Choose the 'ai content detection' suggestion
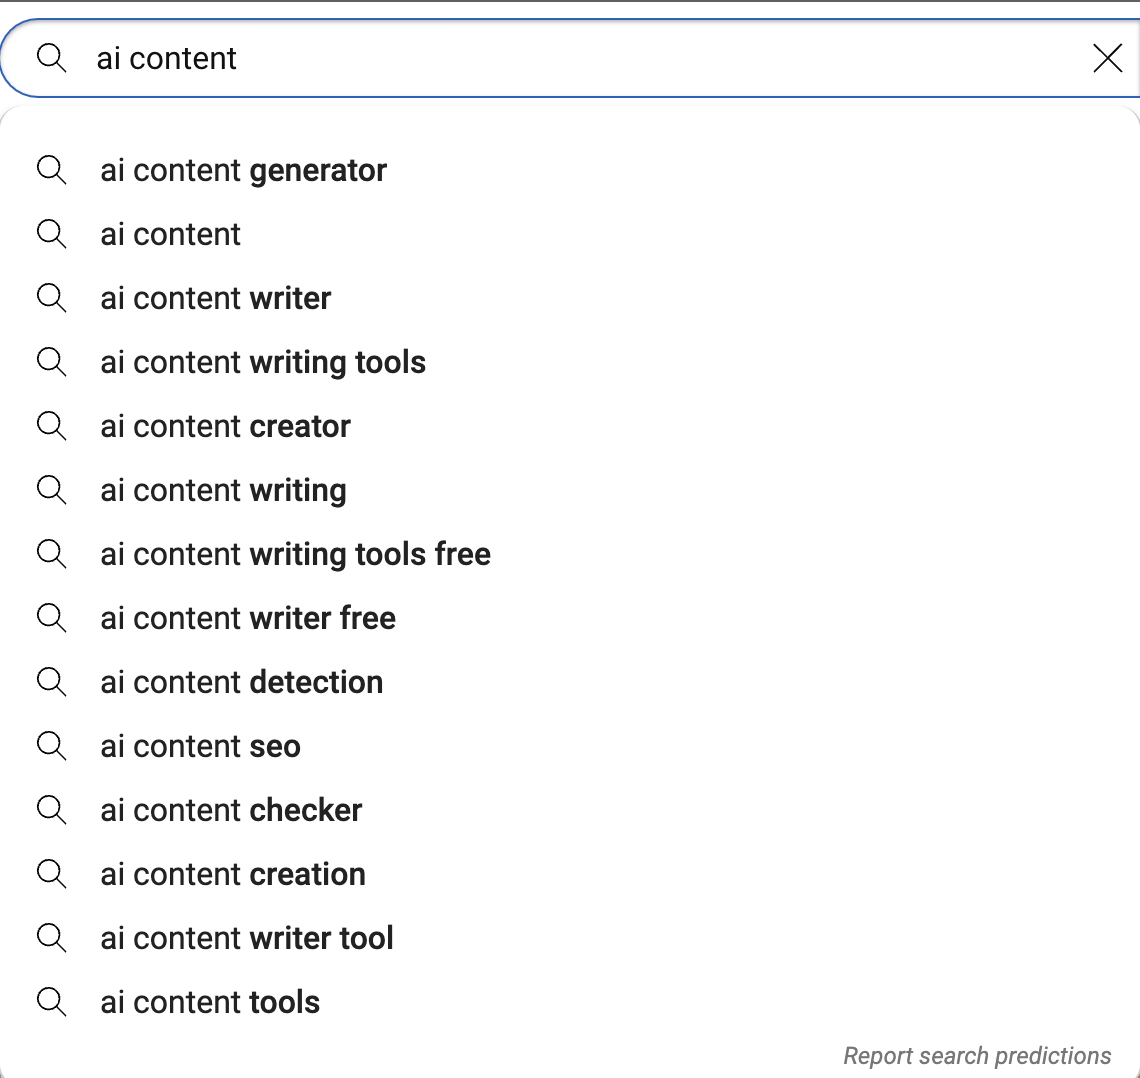This screenshot has width=1140, height=1078. point(570,682)
